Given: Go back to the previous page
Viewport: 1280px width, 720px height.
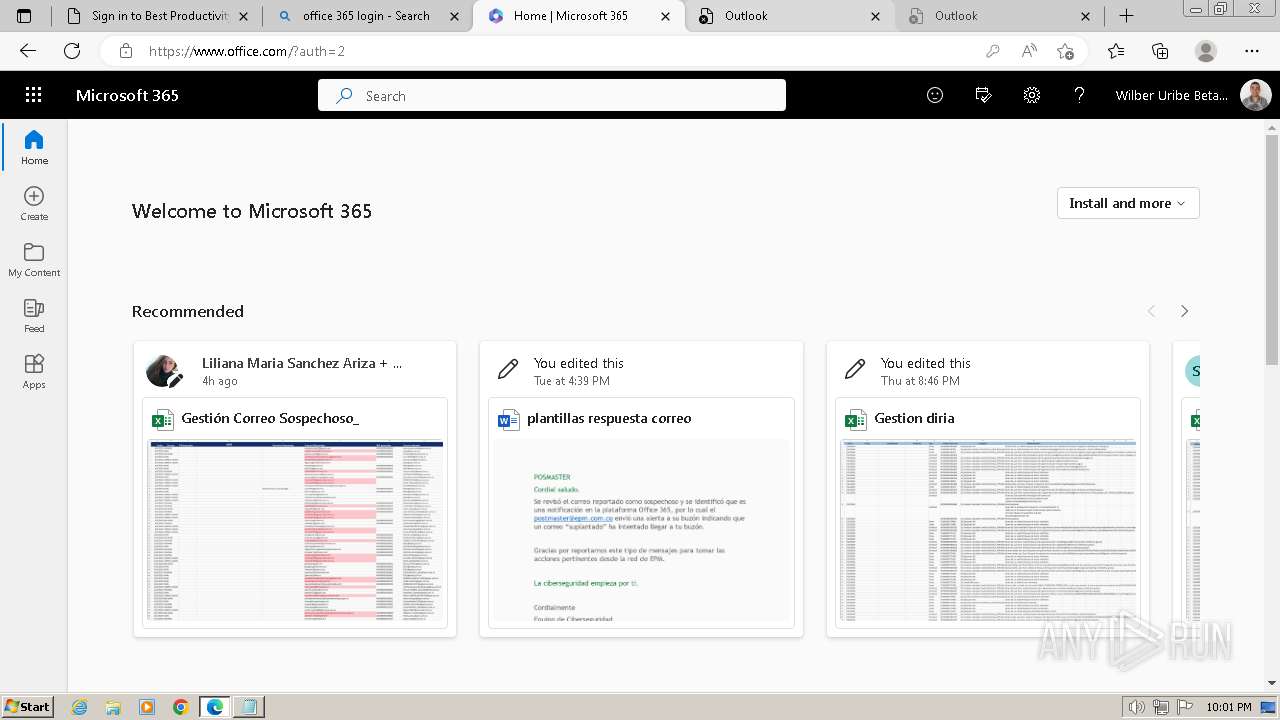Looking at the screenshot, I should point(28,51).
